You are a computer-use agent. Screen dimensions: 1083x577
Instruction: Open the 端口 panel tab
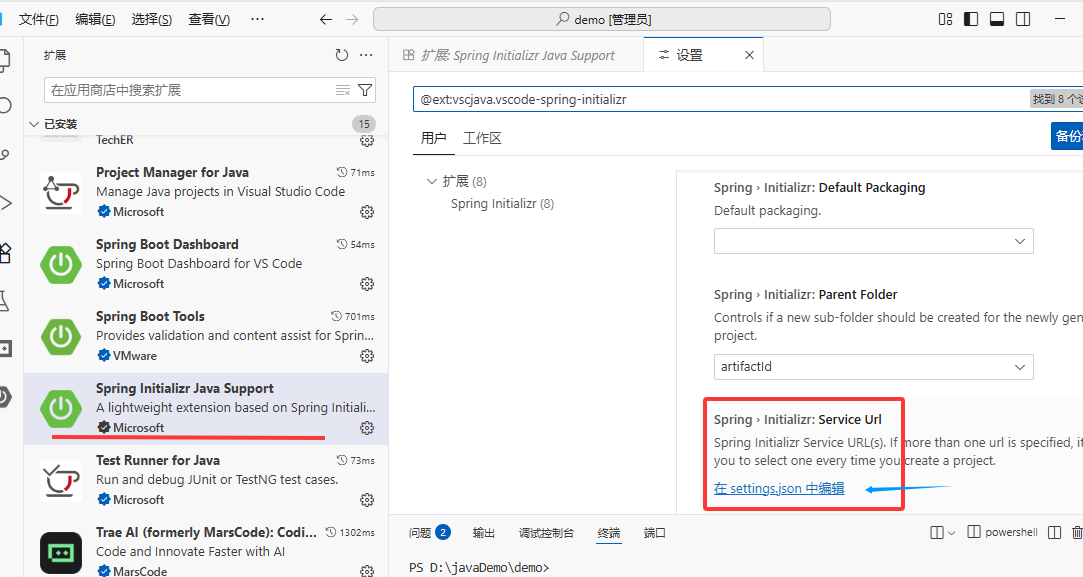pos(654,533)
